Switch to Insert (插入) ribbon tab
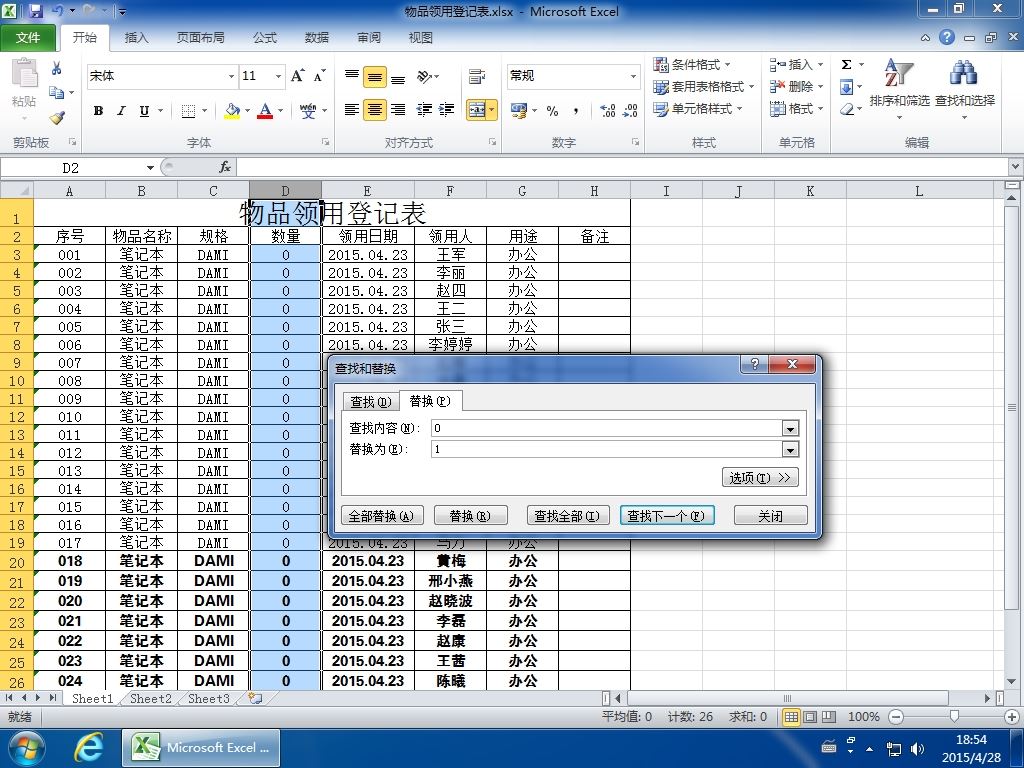Image resolution: width=1024 pixels, height=768 pixels. (x=136, y=37)
